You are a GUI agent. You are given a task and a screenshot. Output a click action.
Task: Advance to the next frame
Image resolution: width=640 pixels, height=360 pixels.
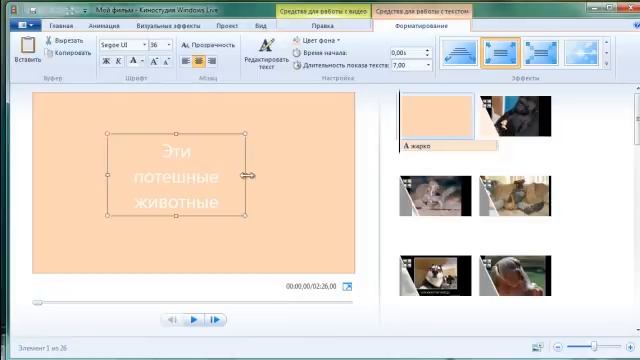(215, 320)
